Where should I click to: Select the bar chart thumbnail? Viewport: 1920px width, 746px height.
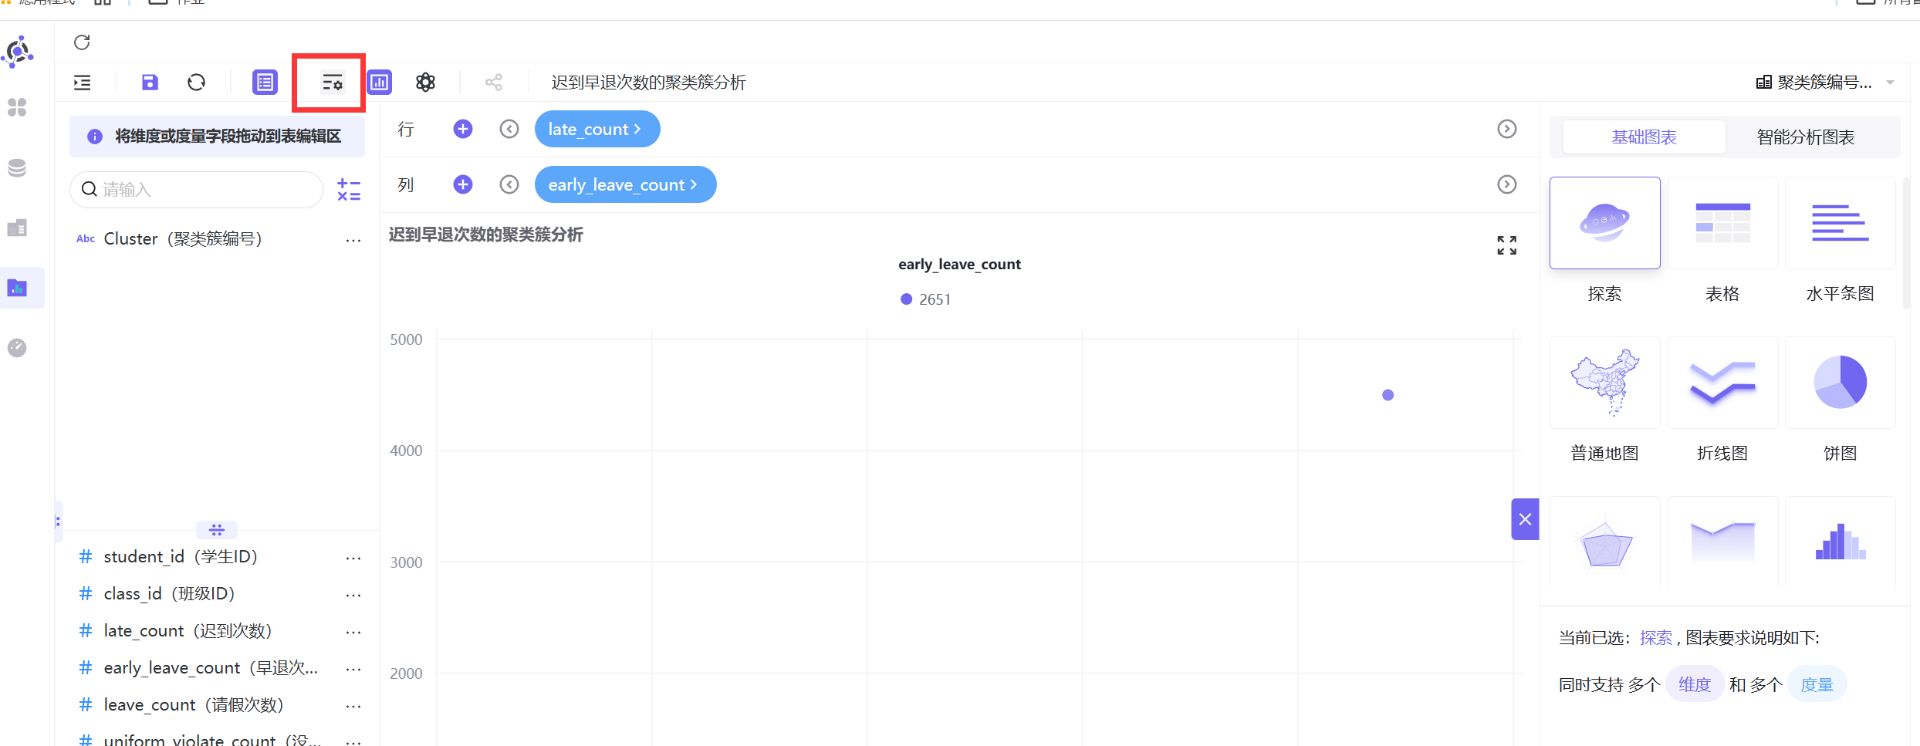pos(1840,541)
